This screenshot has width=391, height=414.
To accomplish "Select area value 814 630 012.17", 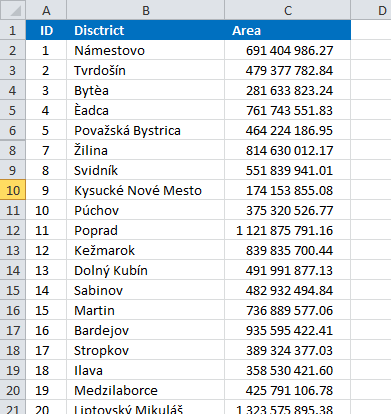I will [288, 150].
